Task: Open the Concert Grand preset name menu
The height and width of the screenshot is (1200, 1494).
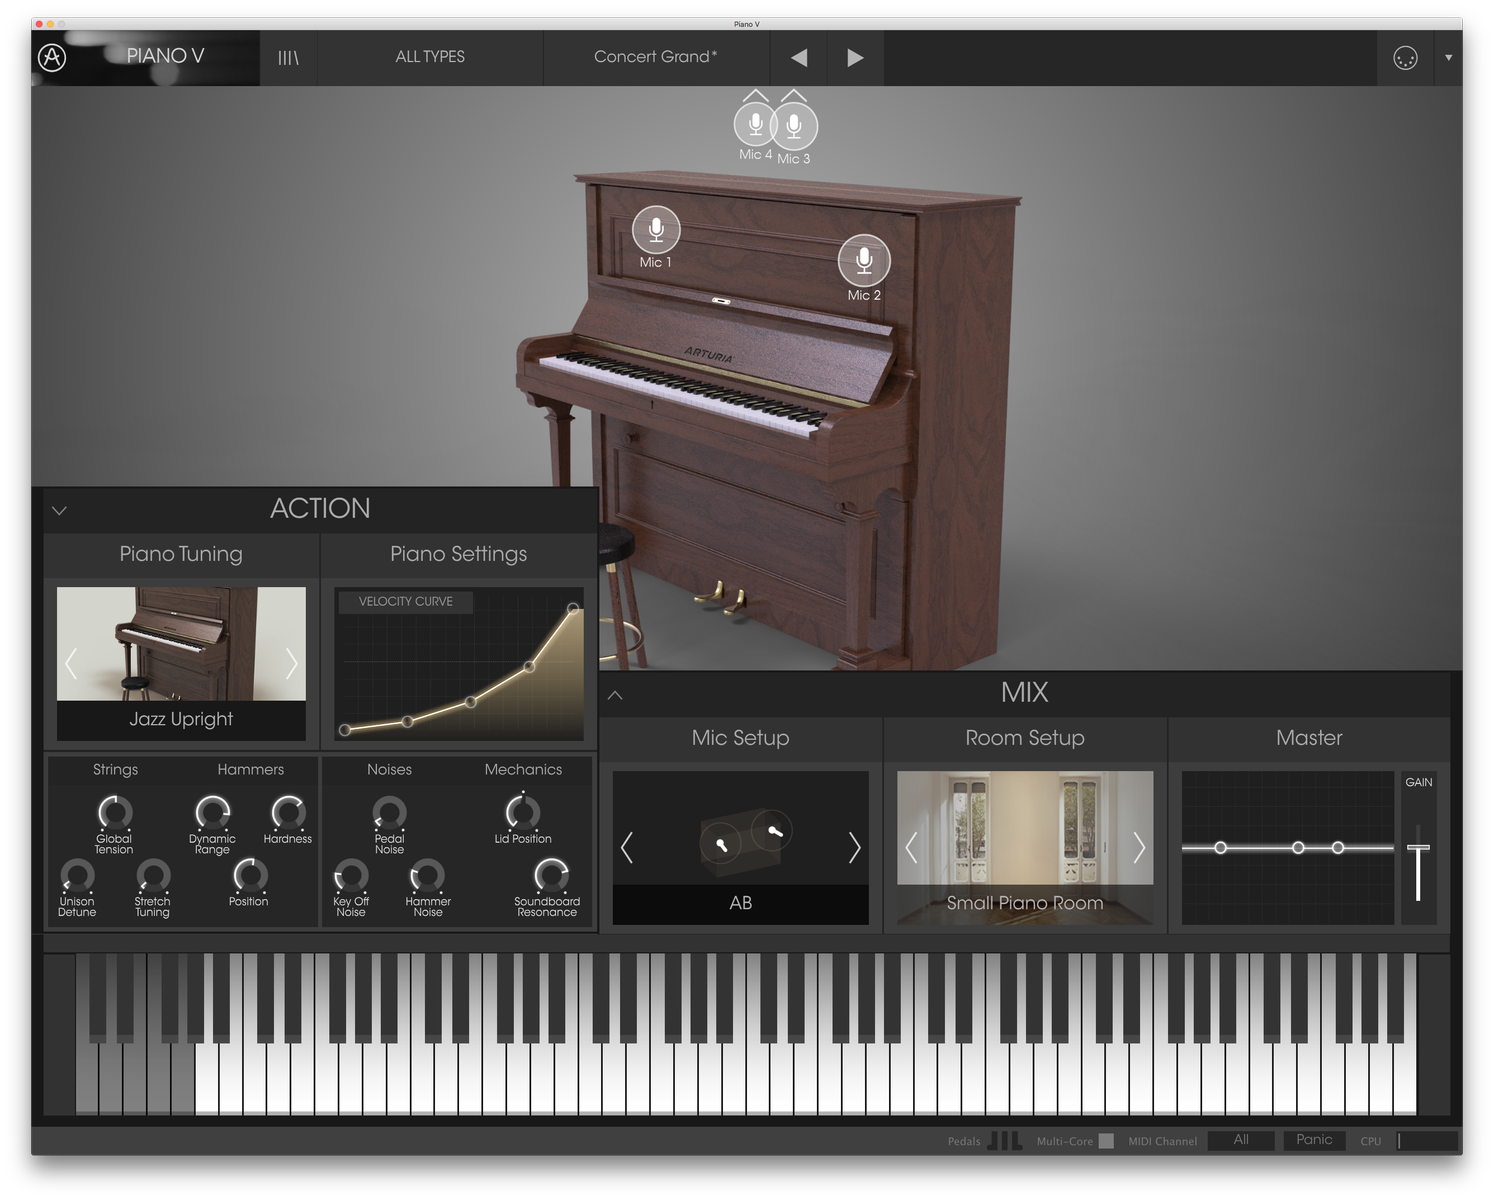Action: point(655,57)
